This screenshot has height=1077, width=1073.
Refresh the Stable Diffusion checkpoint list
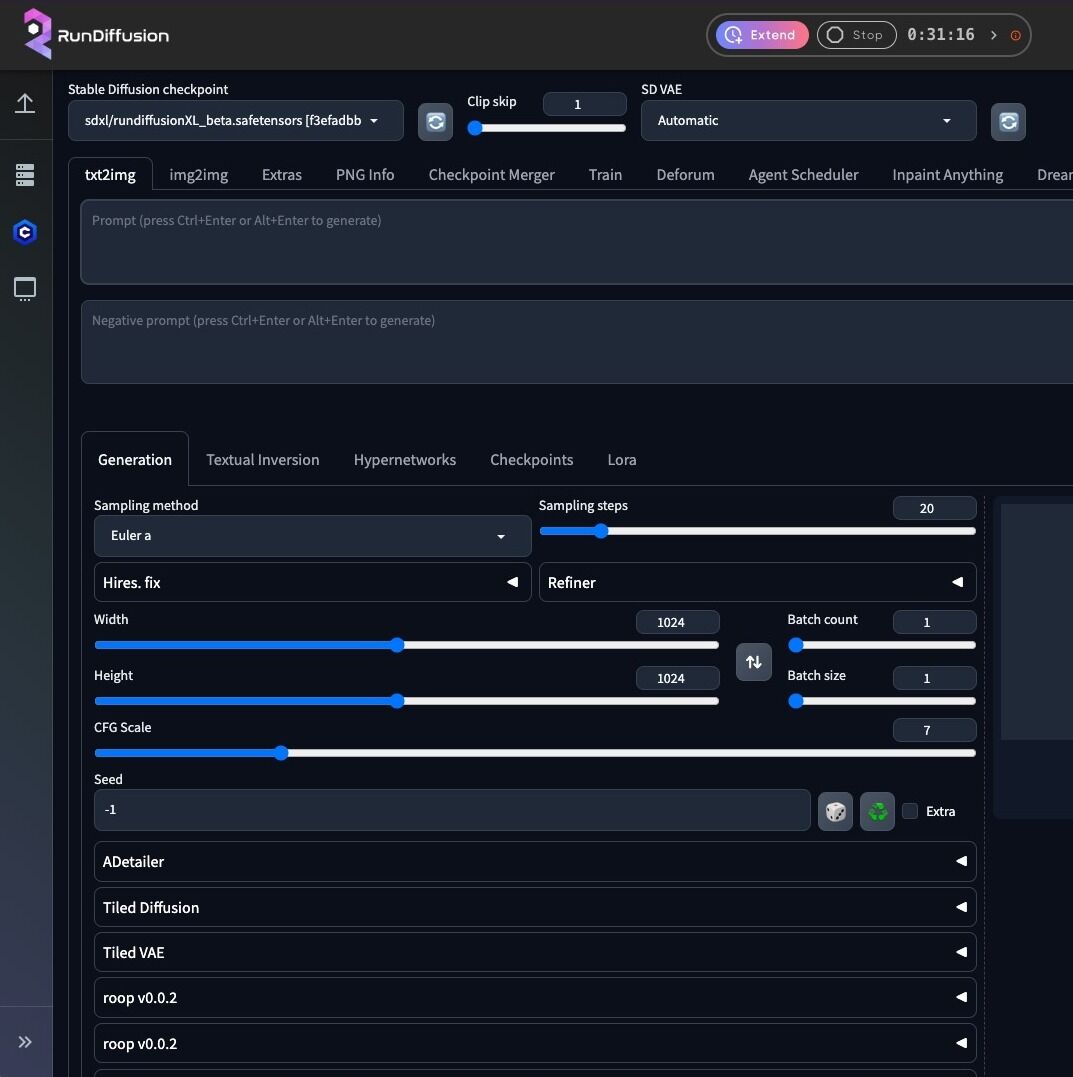[x=435, y=122]
